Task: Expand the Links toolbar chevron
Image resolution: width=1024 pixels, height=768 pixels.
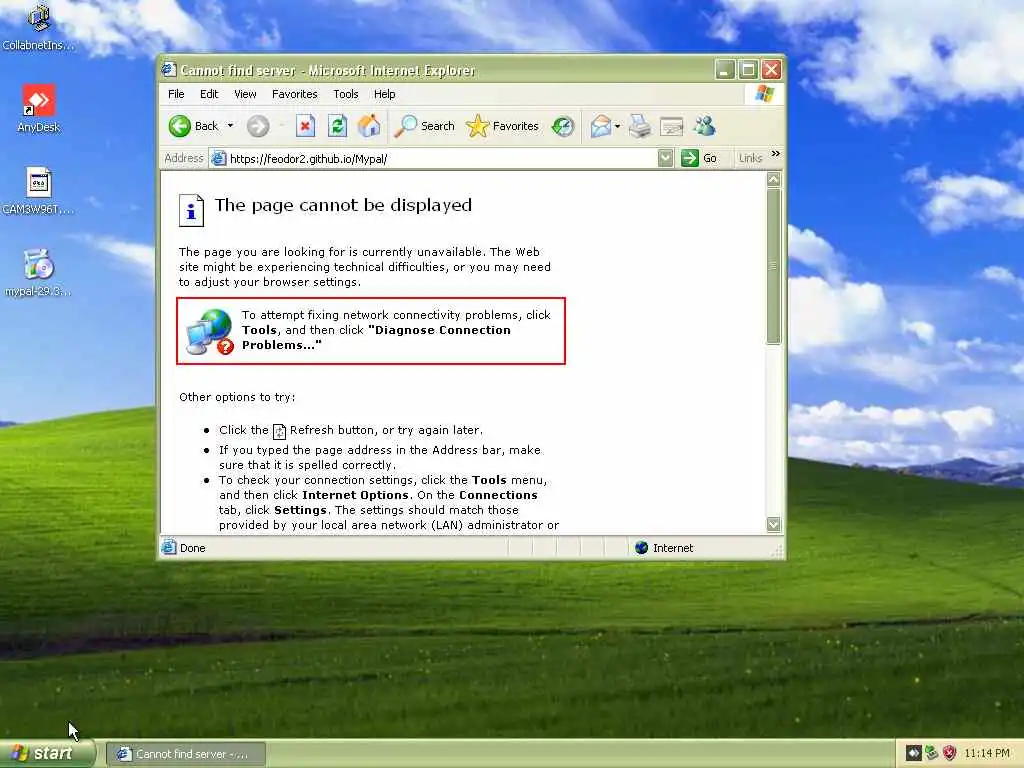Action: (775, 154)
